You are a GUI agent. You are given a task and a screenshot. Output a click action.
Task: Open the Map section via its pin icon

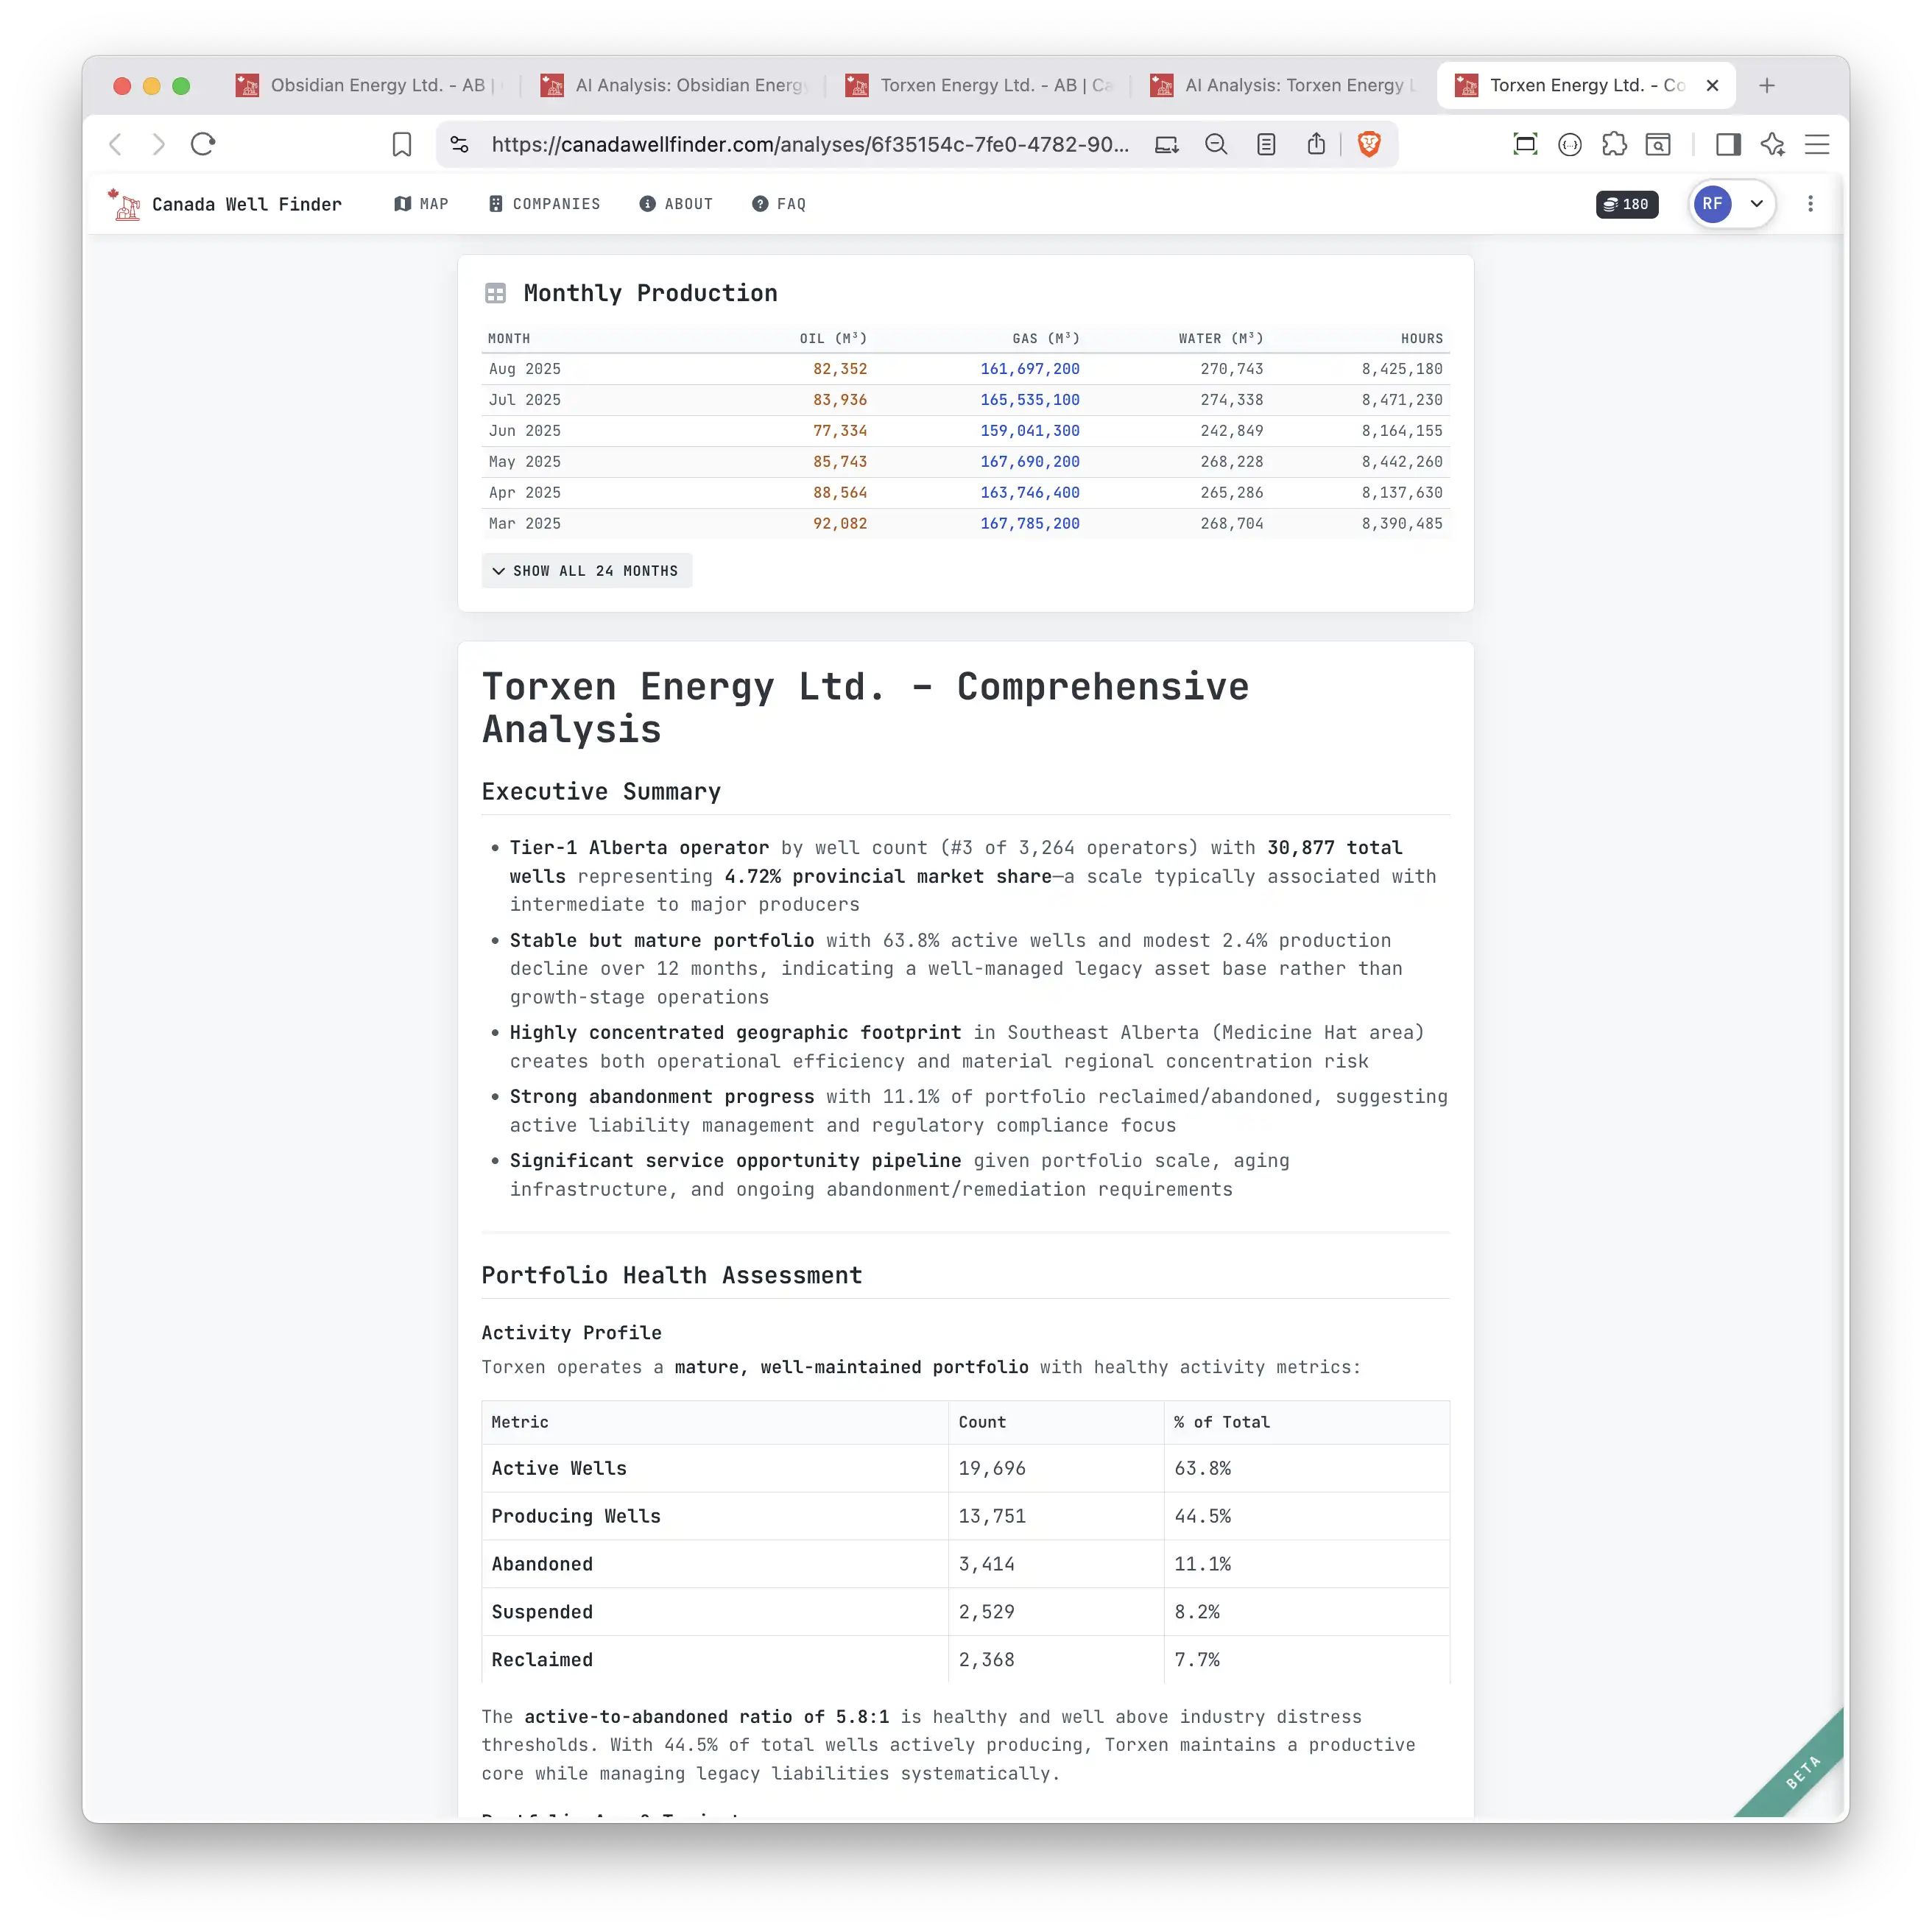pos(402,204)
